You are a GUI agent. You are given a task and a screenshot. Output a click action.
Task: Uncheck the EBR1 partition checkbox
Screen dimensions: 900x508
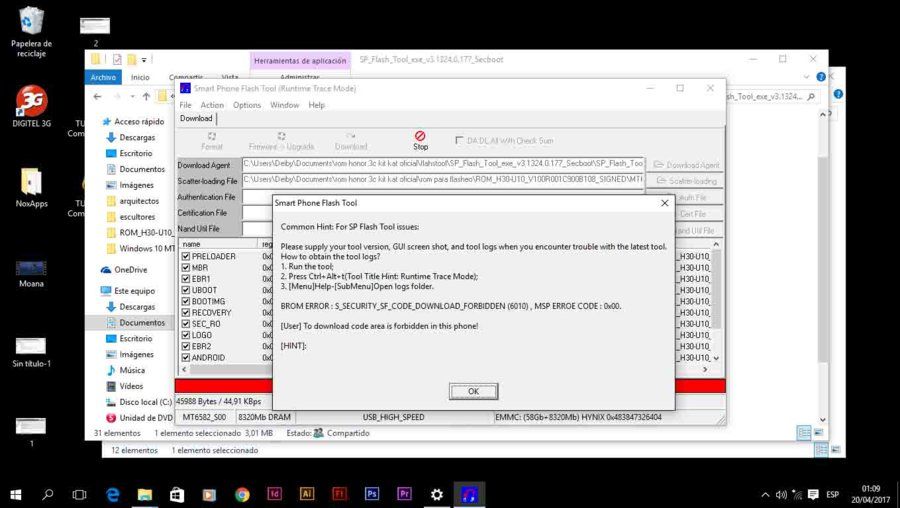(185, 278)
